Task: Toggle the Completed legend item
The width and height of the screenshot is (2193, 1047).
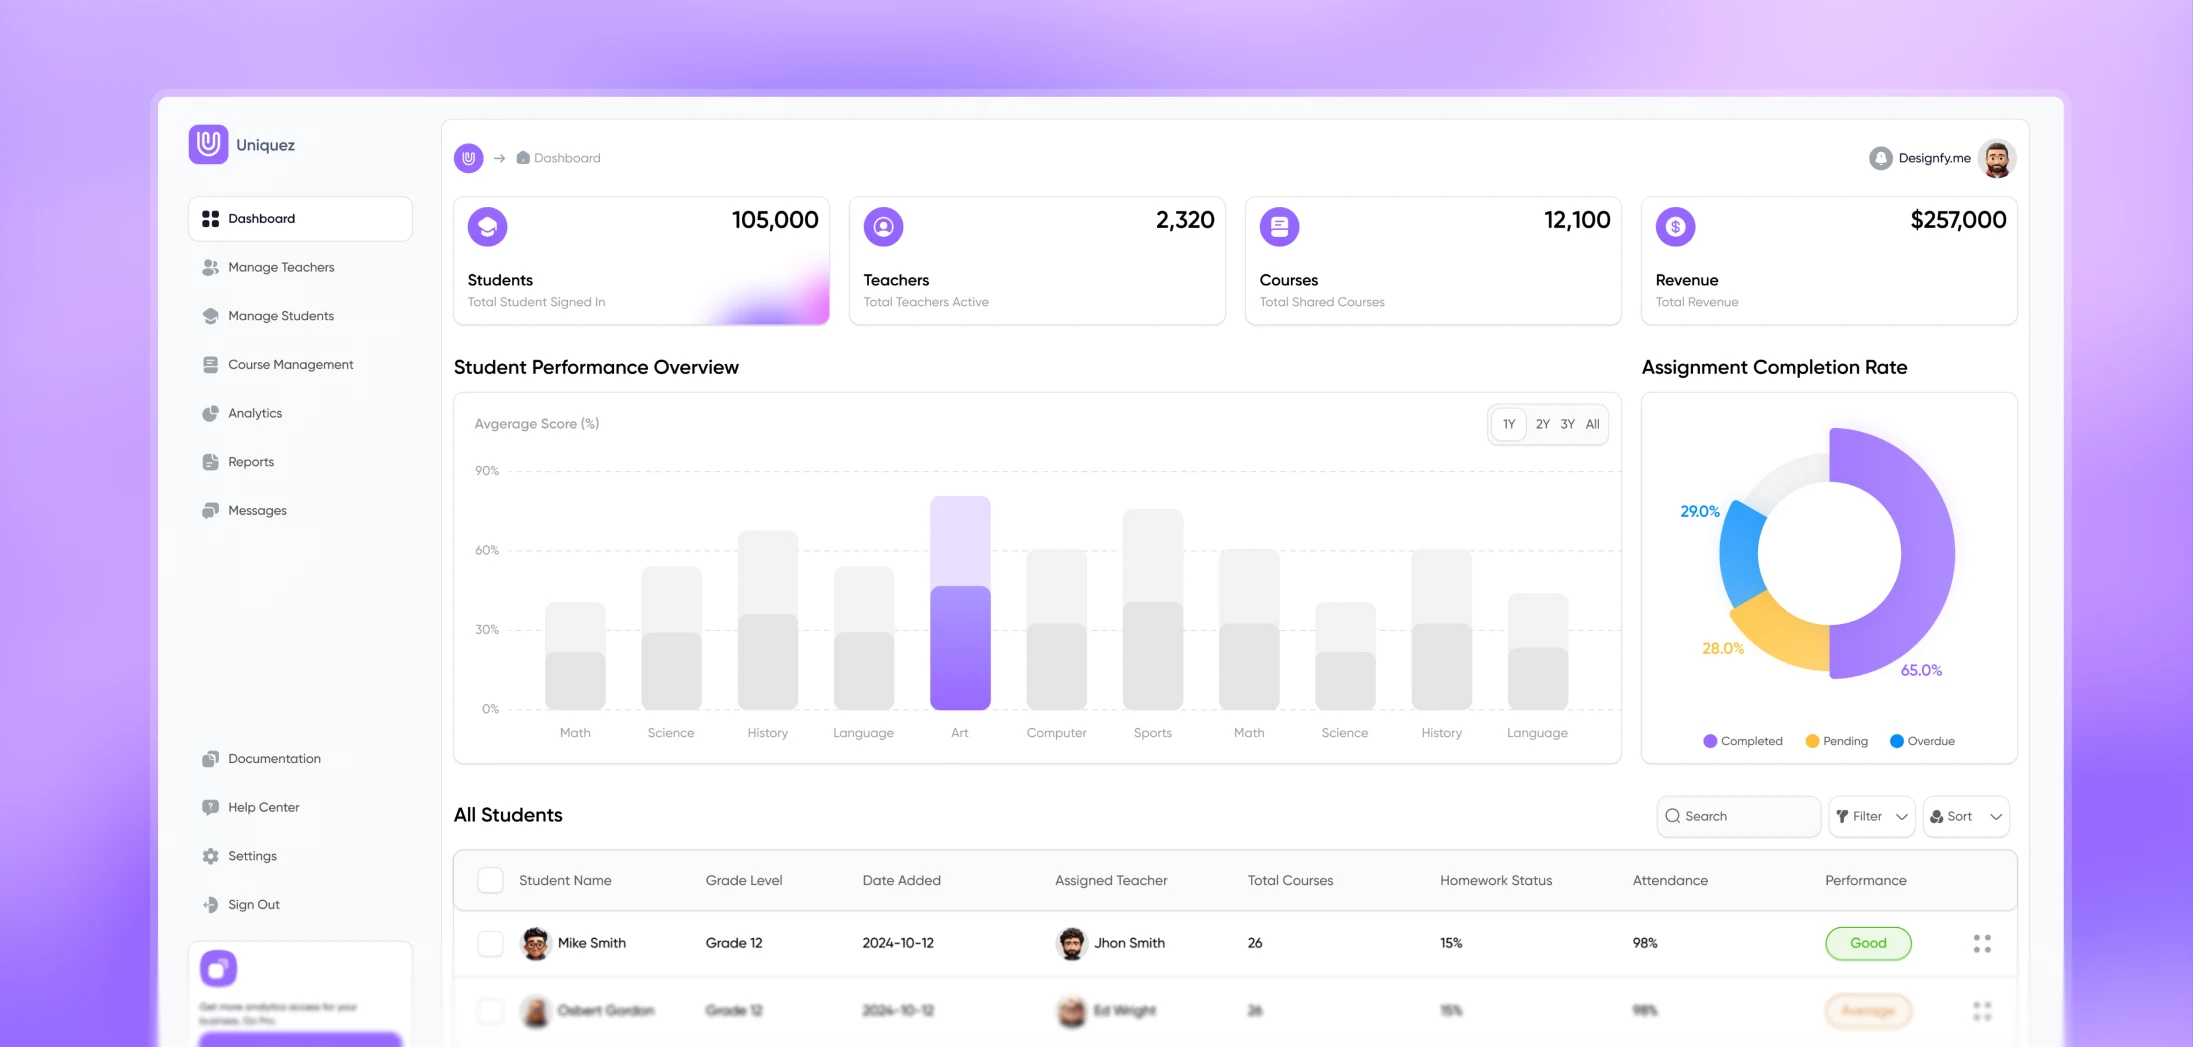Action: (1743, 741)
